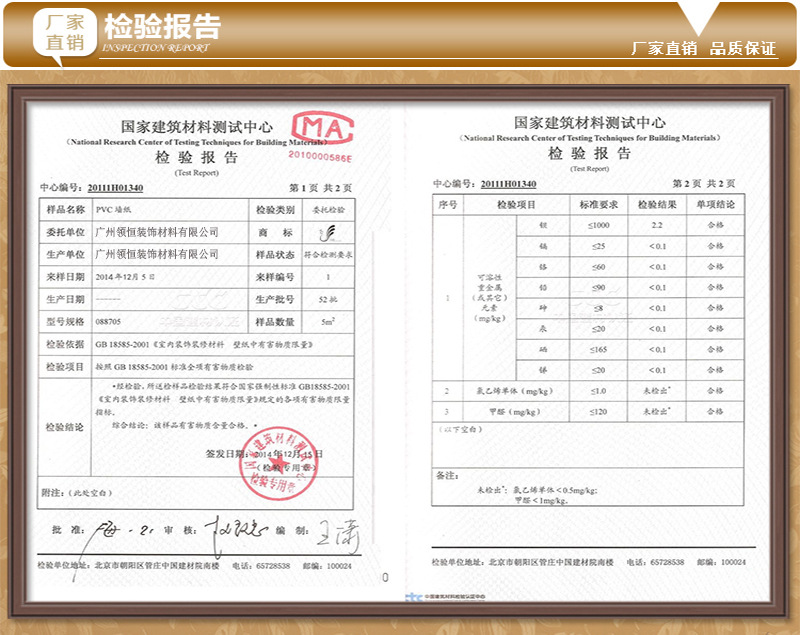
Task: Click the 编制 preparer signature
Action: click(338, 536)
